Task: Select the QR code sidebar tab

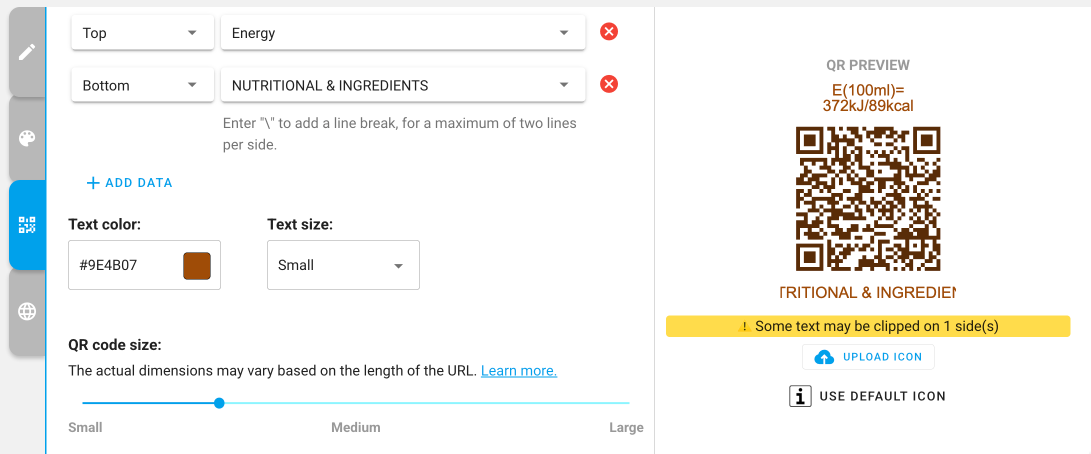Action: 27,225
